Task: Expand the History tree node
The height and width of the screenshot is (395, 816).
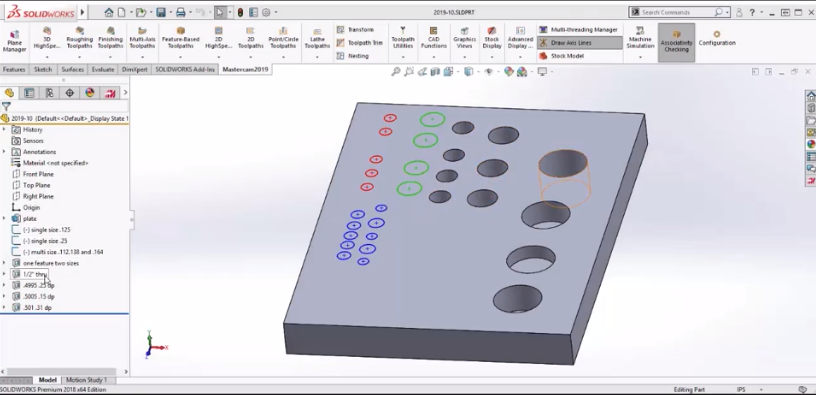Action: pos(5,130)
